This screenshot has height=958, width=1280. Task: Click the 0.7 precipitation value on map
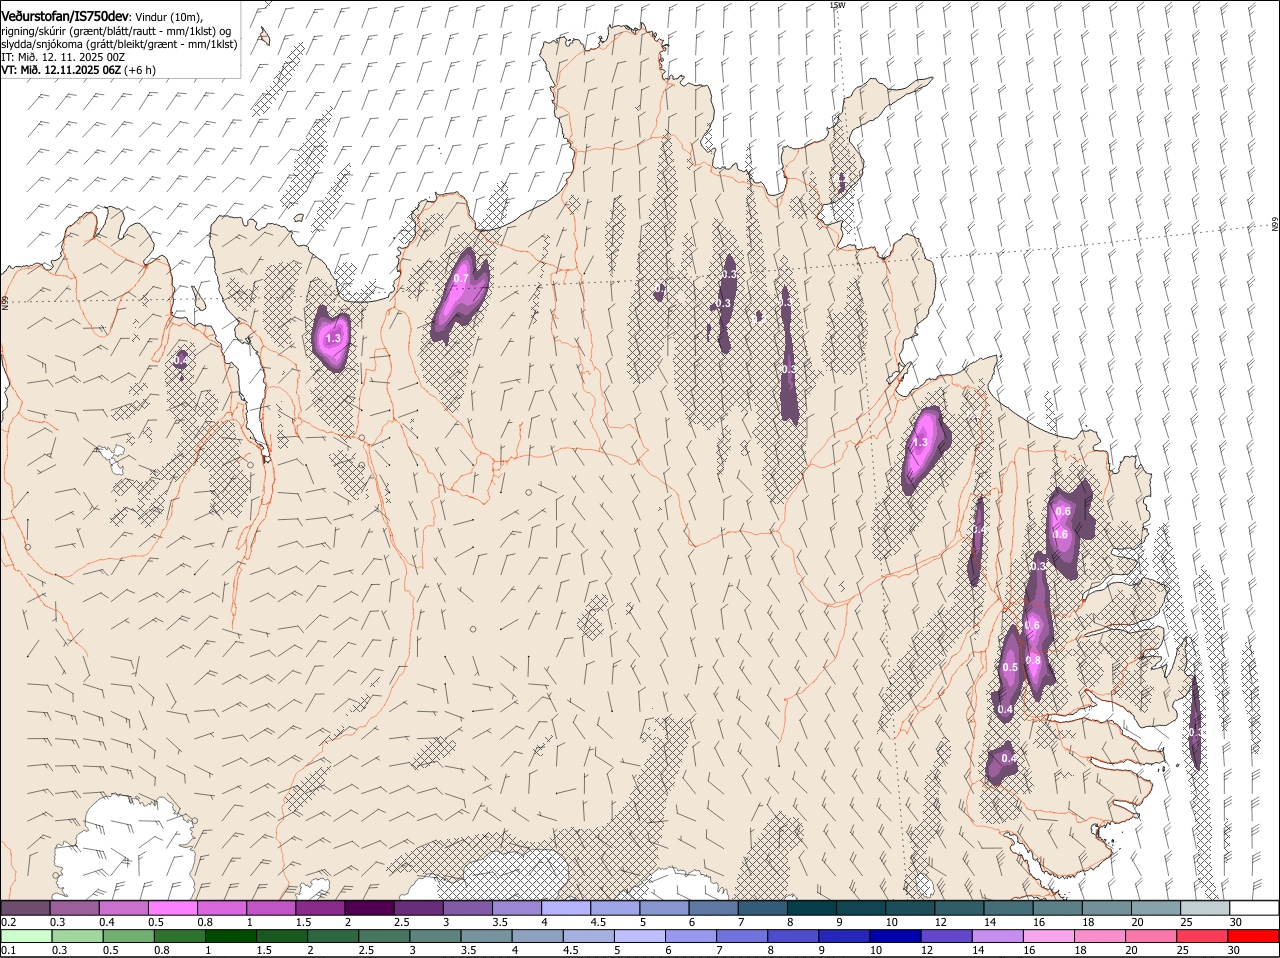(x=461, y=279)
